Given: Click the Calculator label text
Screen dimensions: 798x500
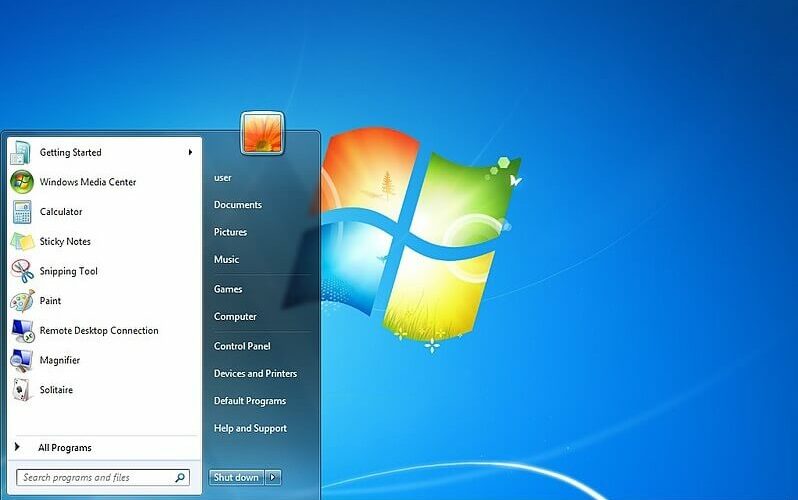Looking at the screenshot, I should coord(61,212).
